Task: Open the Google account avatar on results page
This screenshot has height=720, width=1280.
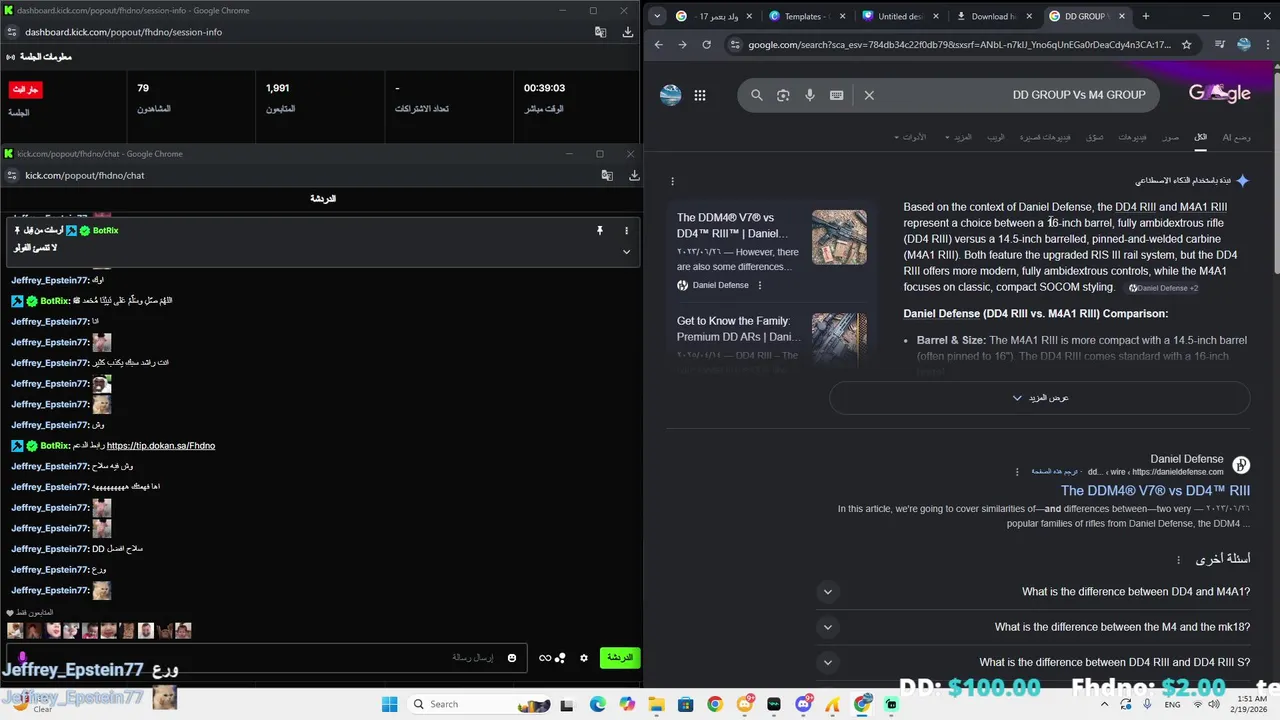Action: pos(671,95)
